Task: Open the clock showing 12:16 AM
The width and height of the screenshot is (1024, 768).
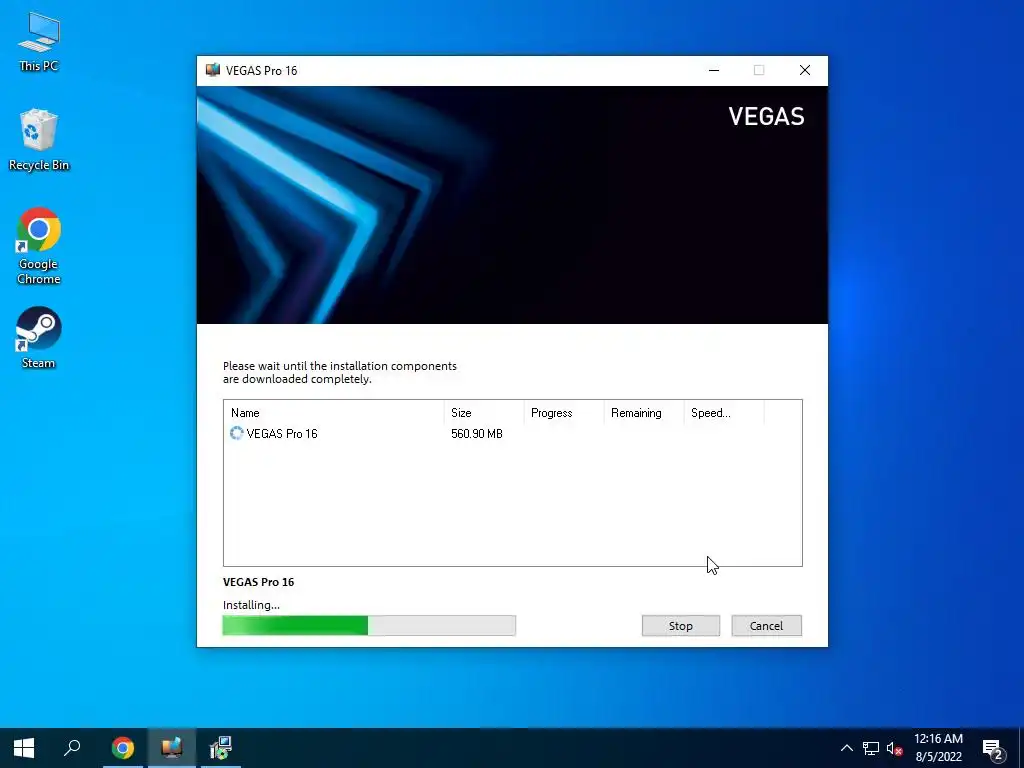Action: 938,748
